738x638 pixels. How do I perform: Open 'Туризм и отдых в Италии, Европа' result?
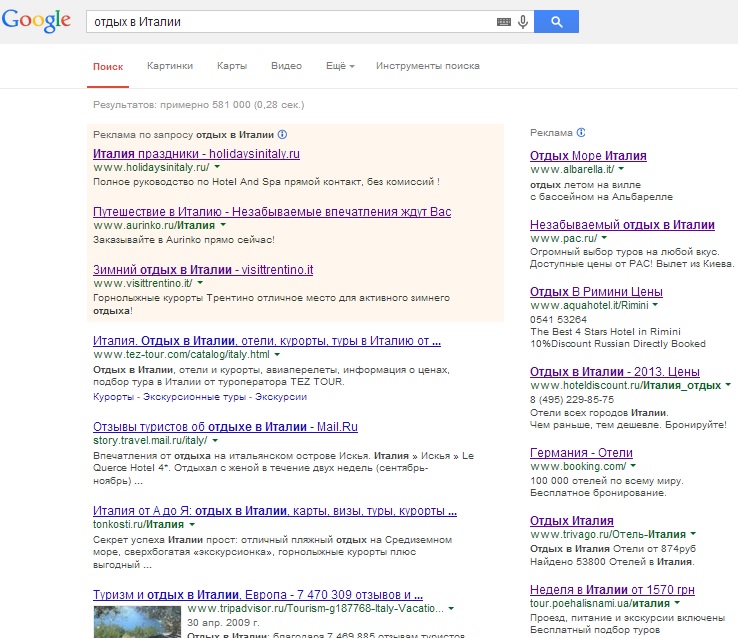click(x=258, y=595)
